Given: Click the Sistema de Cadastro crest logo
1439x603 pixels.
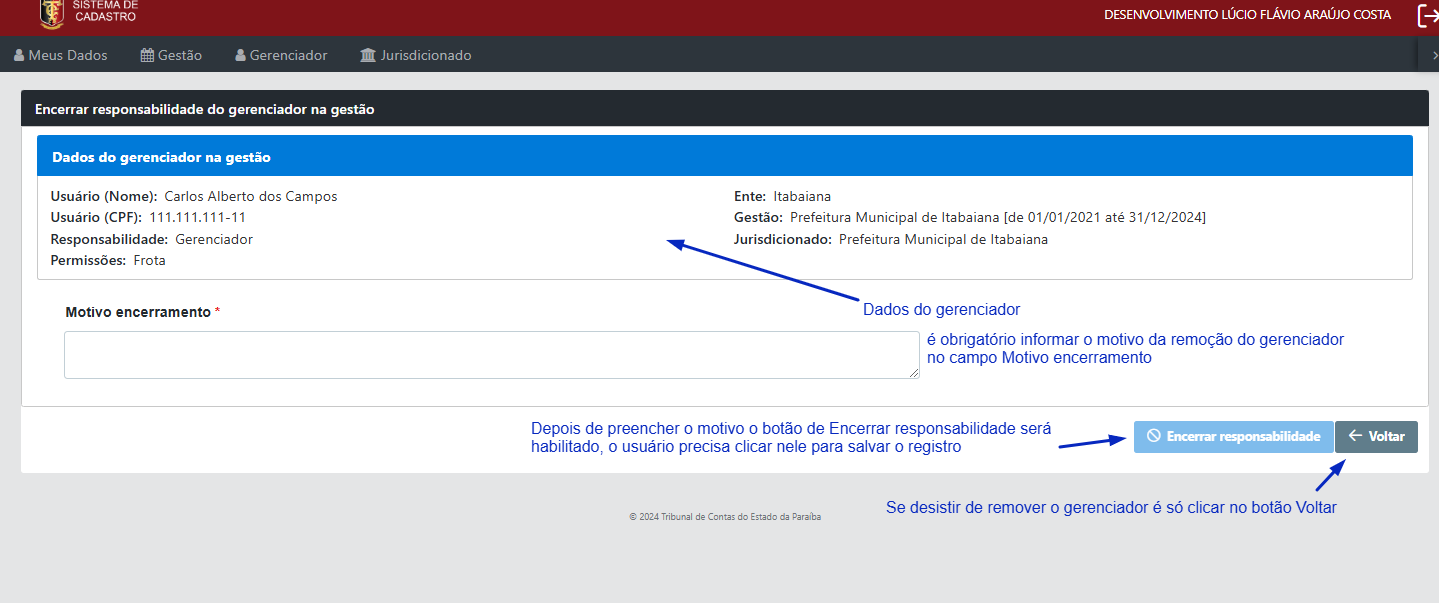Looking at the screenshot, I should 52,13.
